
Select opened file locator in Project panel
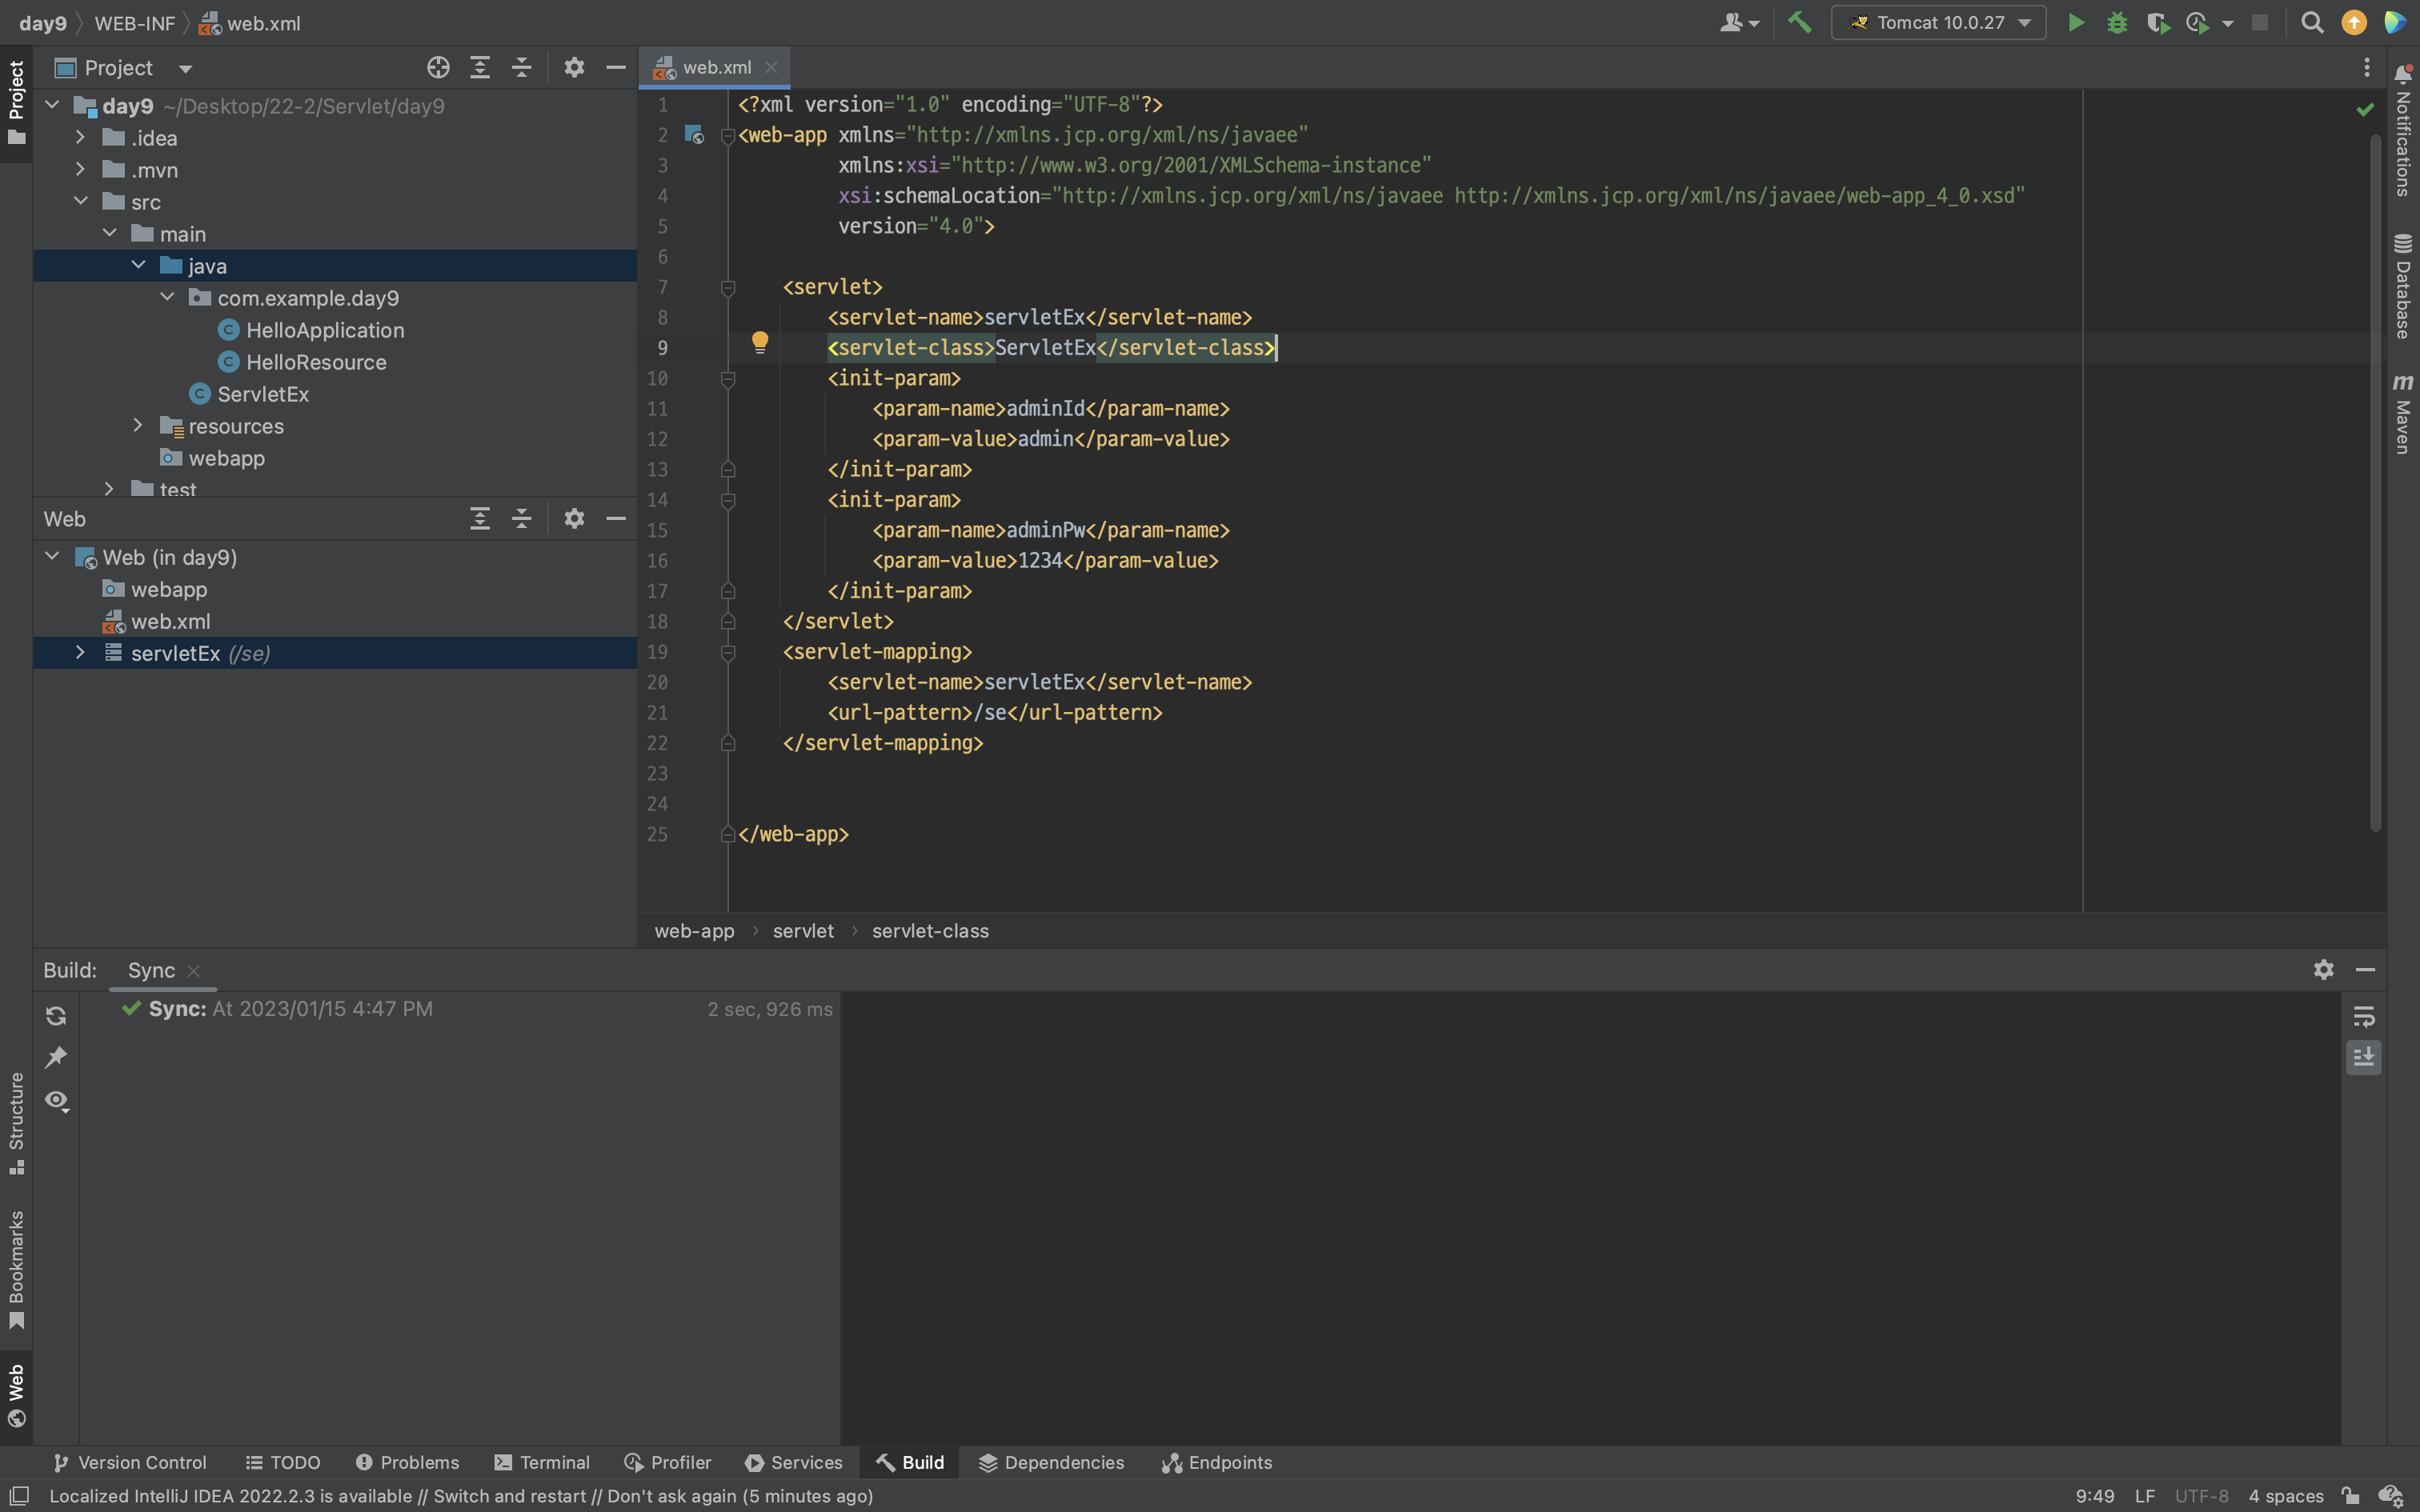click(438, 67)
